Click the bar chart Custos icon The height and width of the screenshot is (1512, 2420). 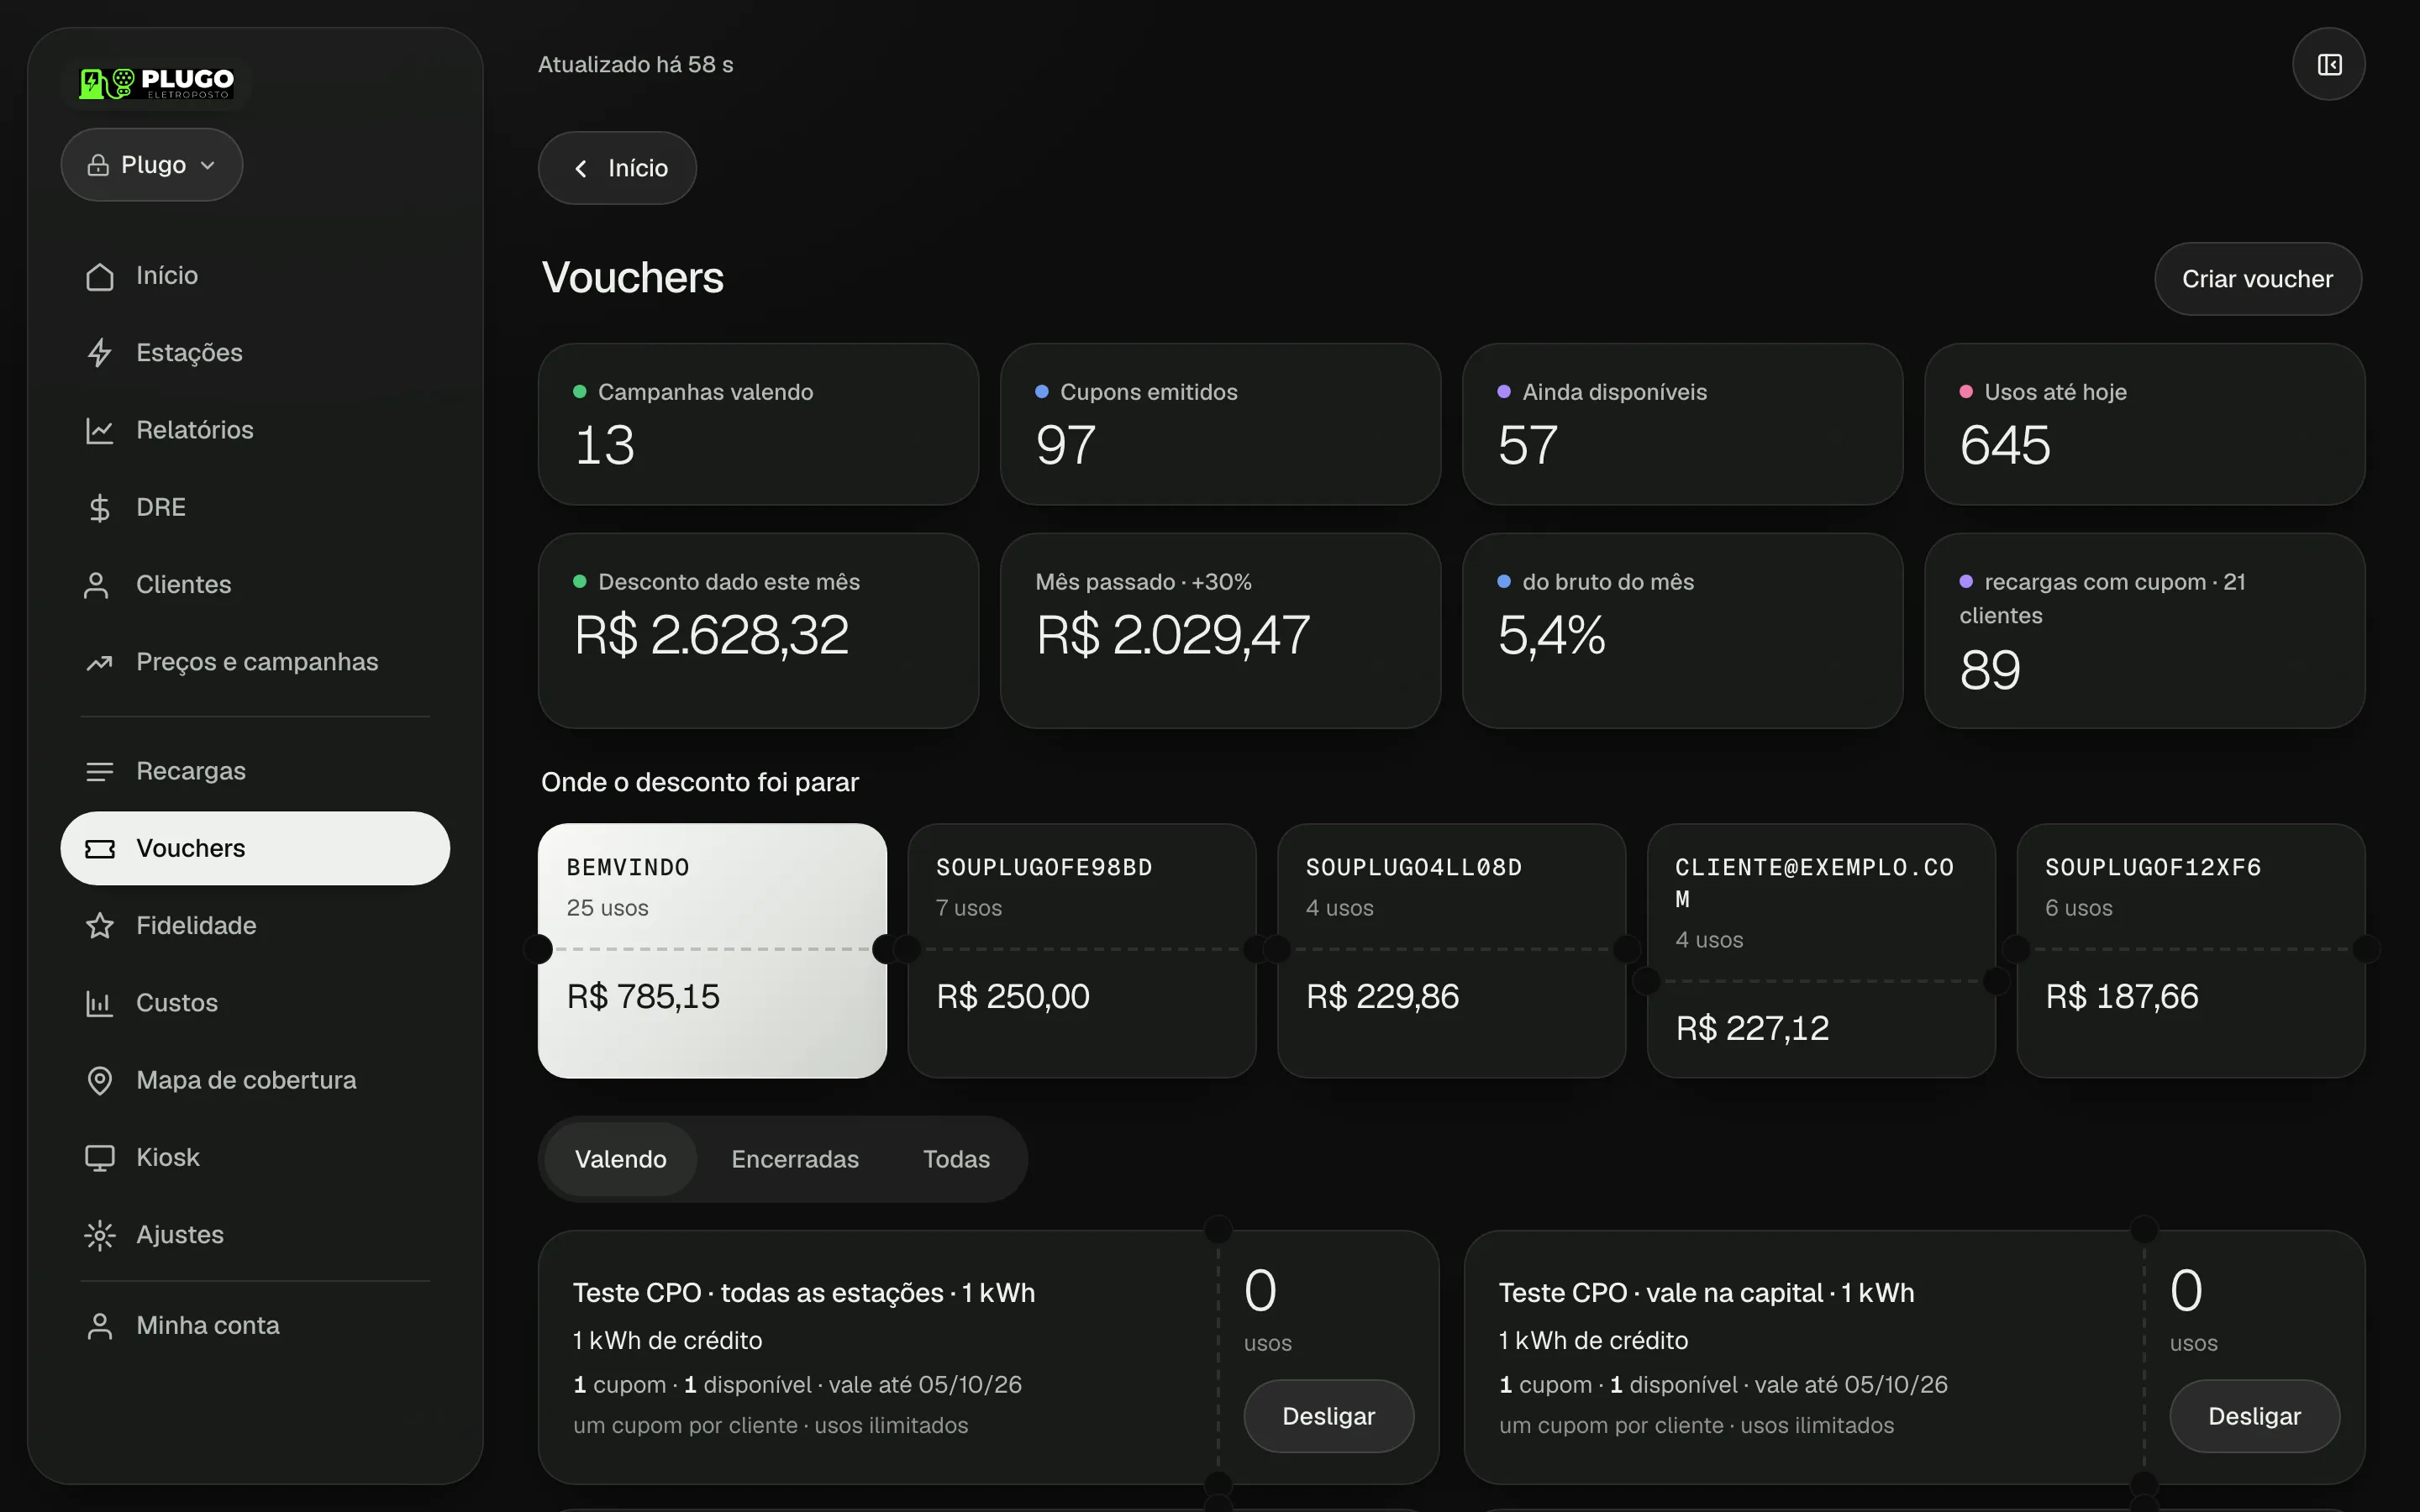[x=99, y=1003]
